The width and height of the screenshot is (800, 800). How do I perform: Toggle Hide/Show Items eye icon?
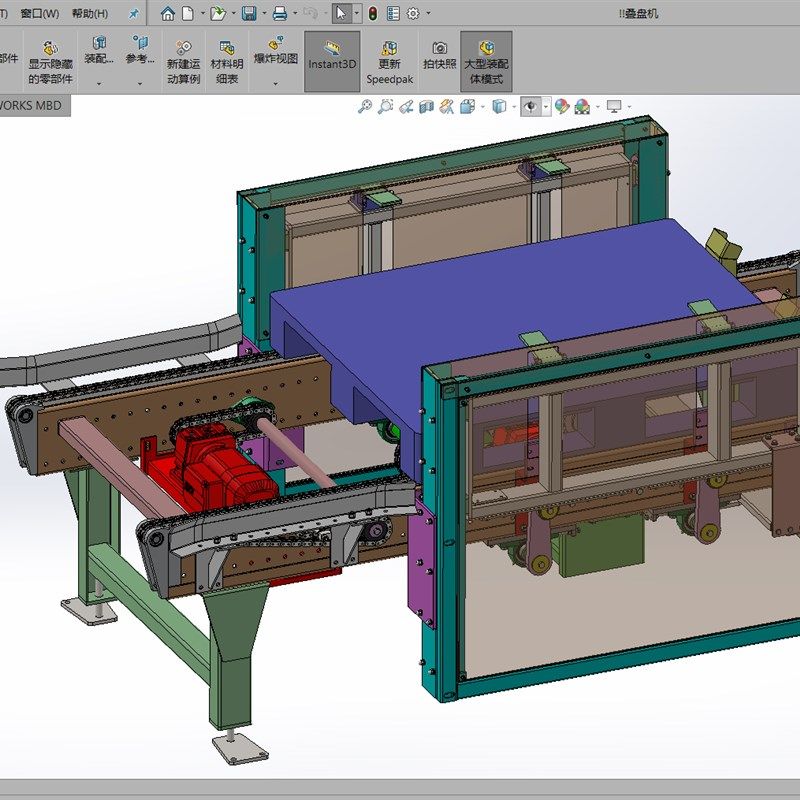click(x=530, y=106)
